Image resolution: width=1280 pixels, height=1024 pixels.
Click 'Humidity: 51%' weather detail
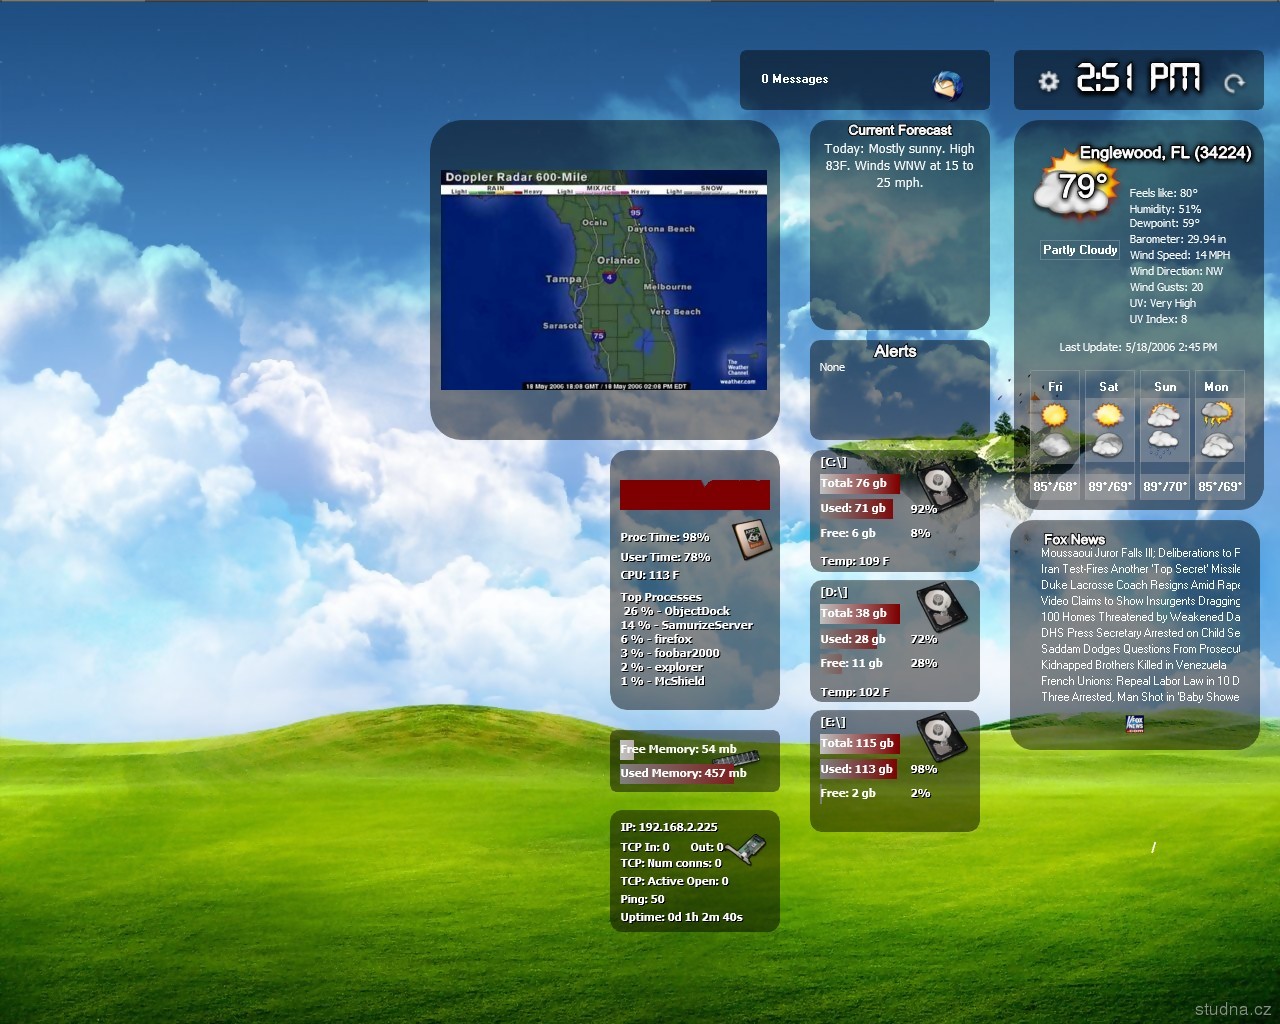click(x=1165, y=209)
